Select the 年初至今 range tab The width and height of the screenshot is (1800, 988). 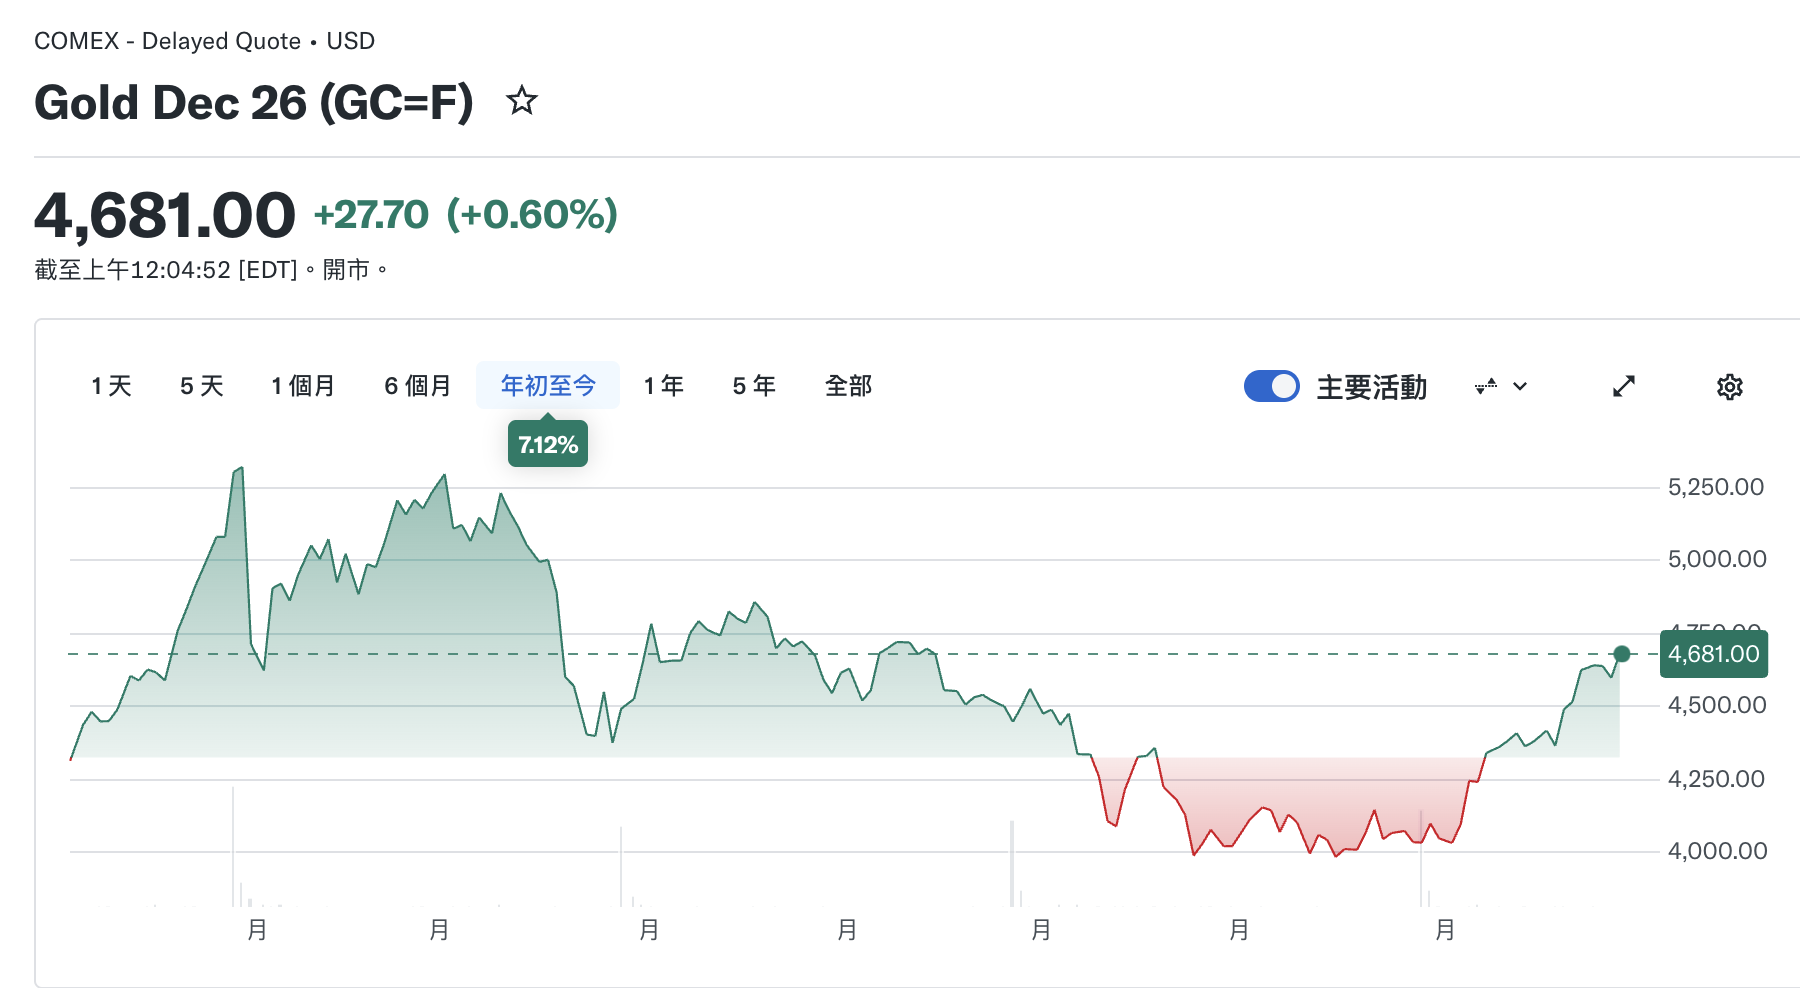[x=548, y=386]
